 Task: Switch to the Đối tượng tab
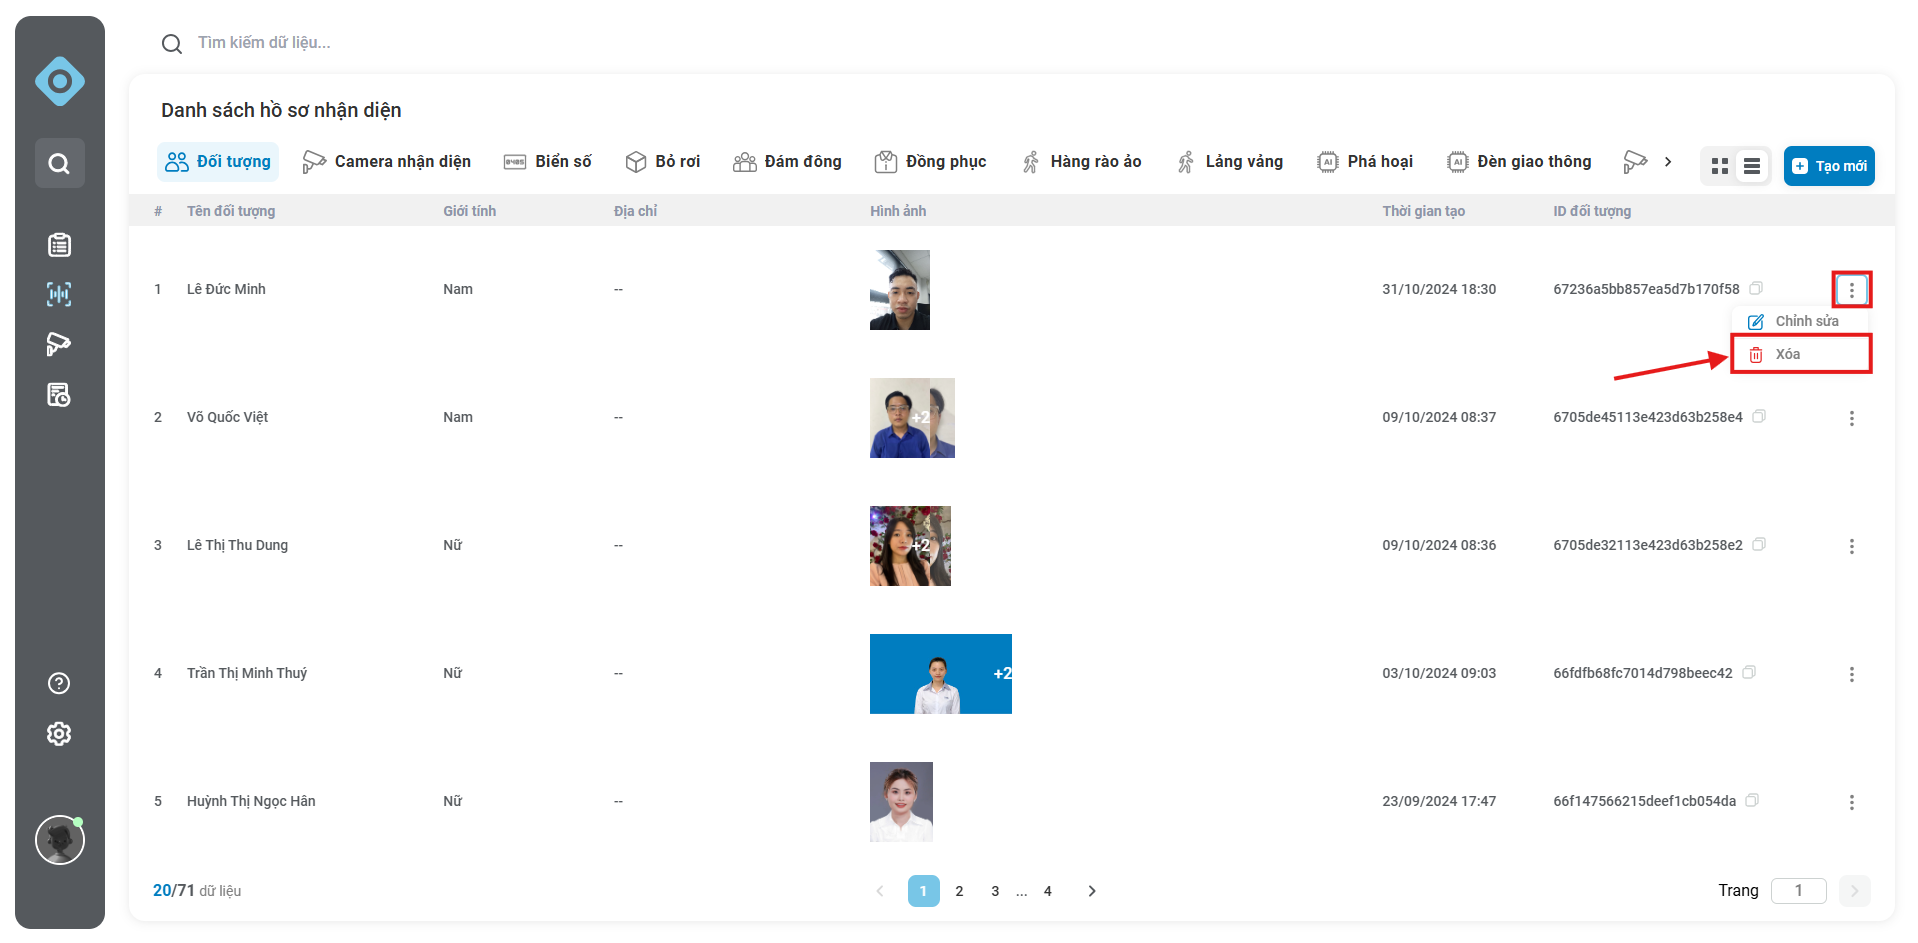tap(218, 162)
